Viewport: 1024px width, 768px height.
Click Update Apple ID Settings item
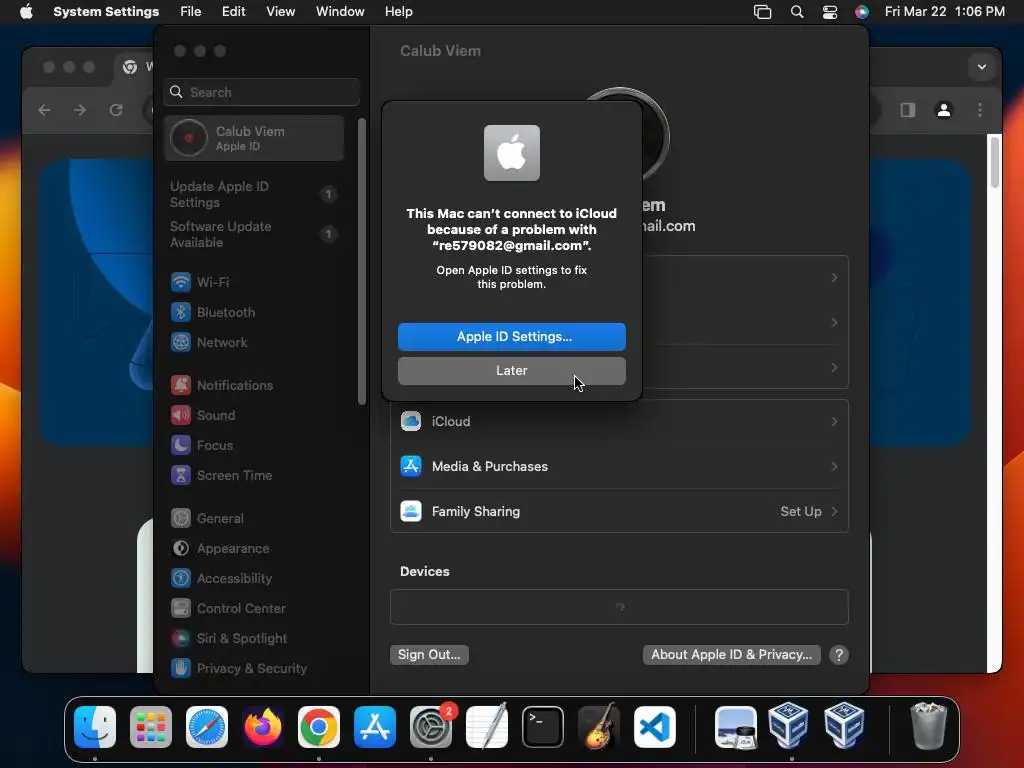coord(255,194)
